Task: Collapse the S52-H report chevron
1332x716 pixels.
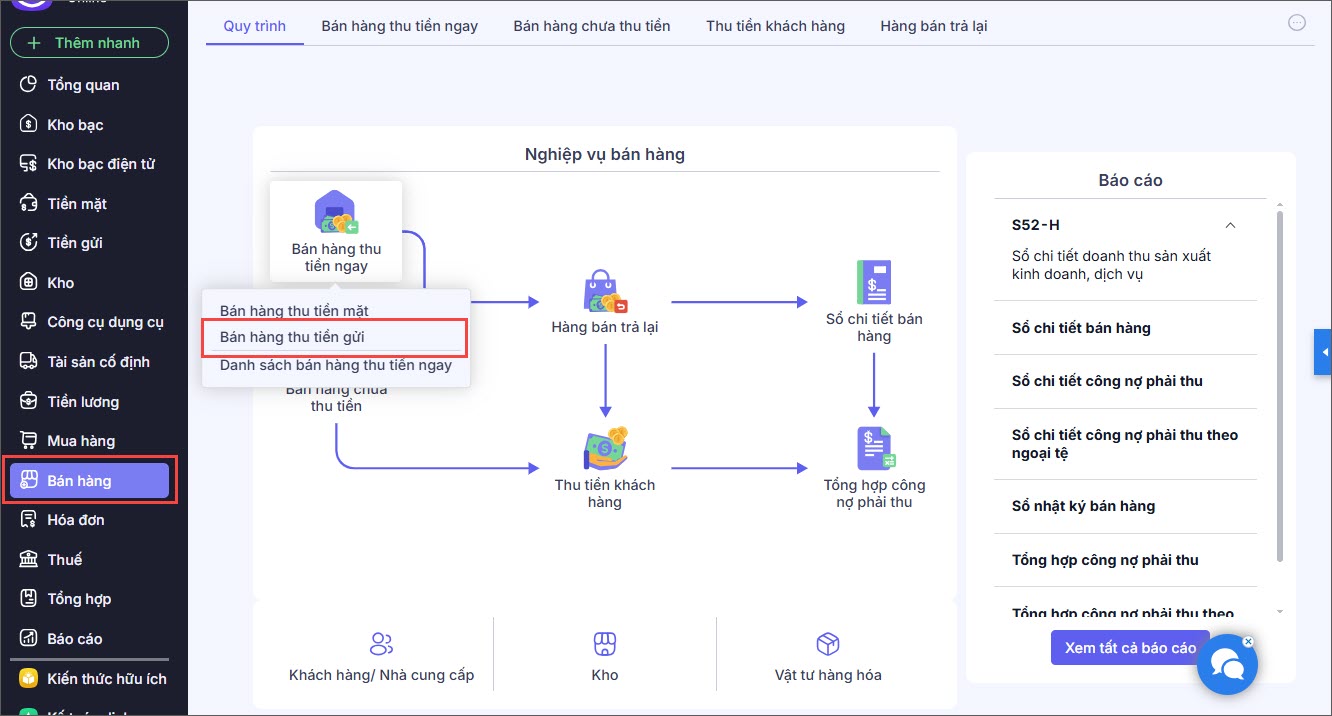Action: (x=1231, y=225)
